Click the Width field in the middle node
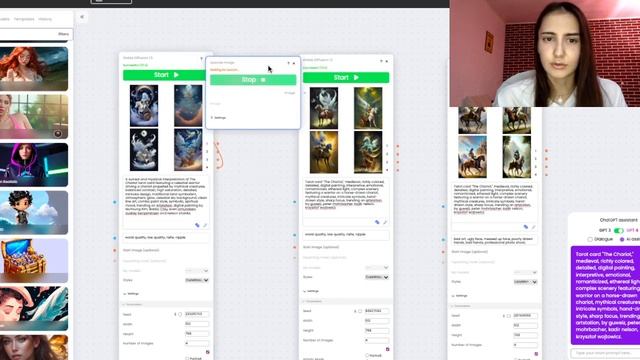This screenshot has width=640, height=360. (x=377, y=321)
